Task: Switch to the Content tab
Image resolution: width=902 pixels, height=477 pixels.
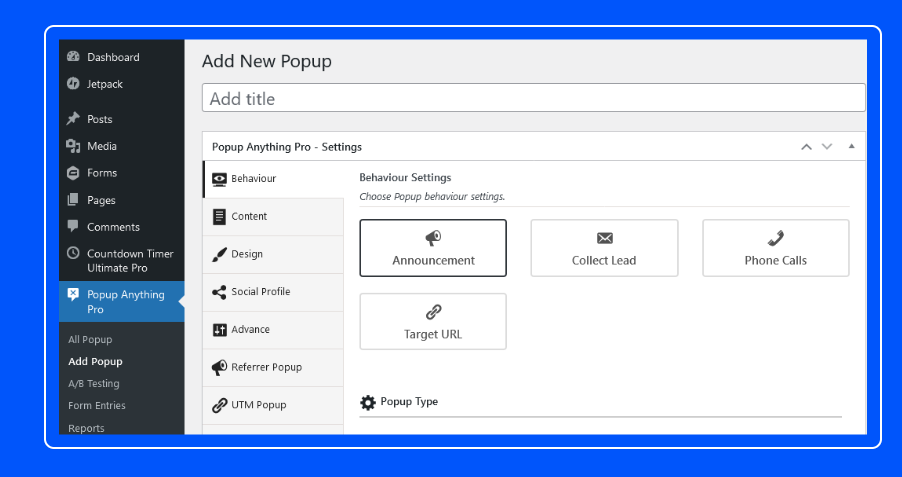Action: 273,217
